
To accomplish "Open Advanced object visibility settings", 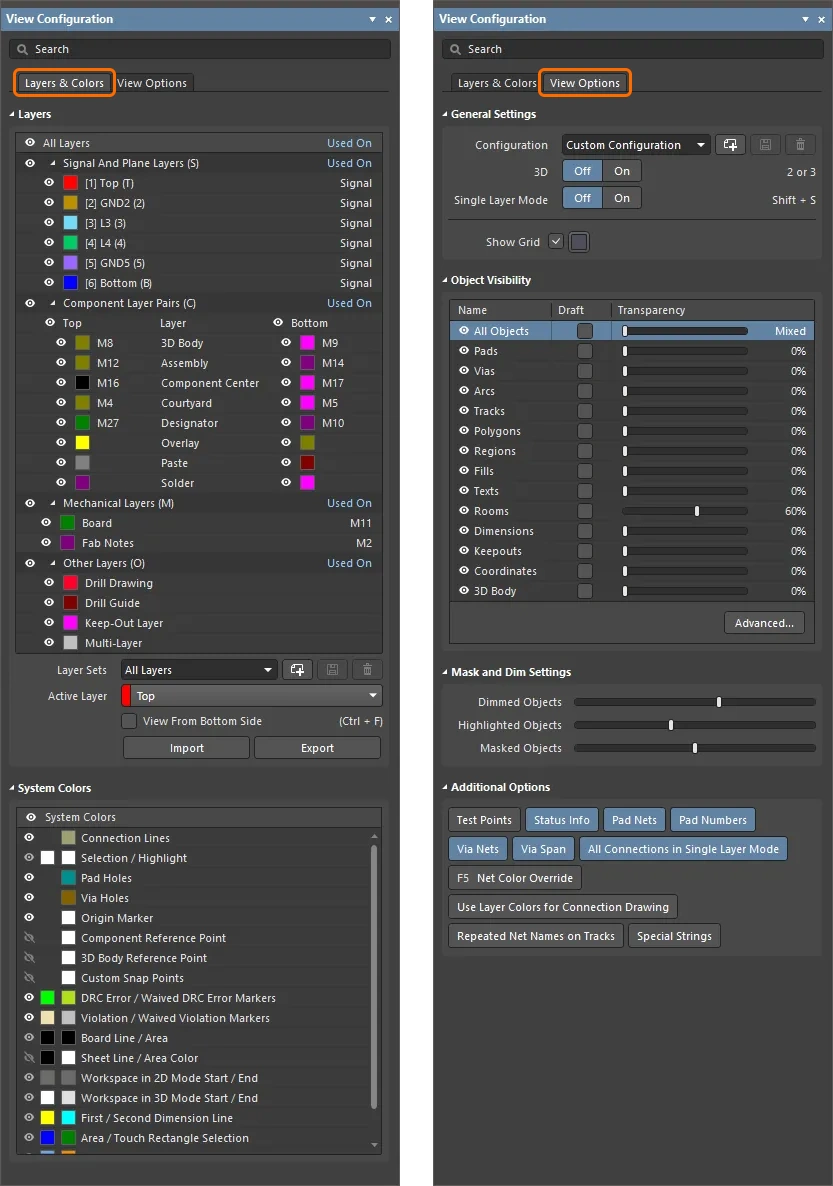I will click(764, 622).
